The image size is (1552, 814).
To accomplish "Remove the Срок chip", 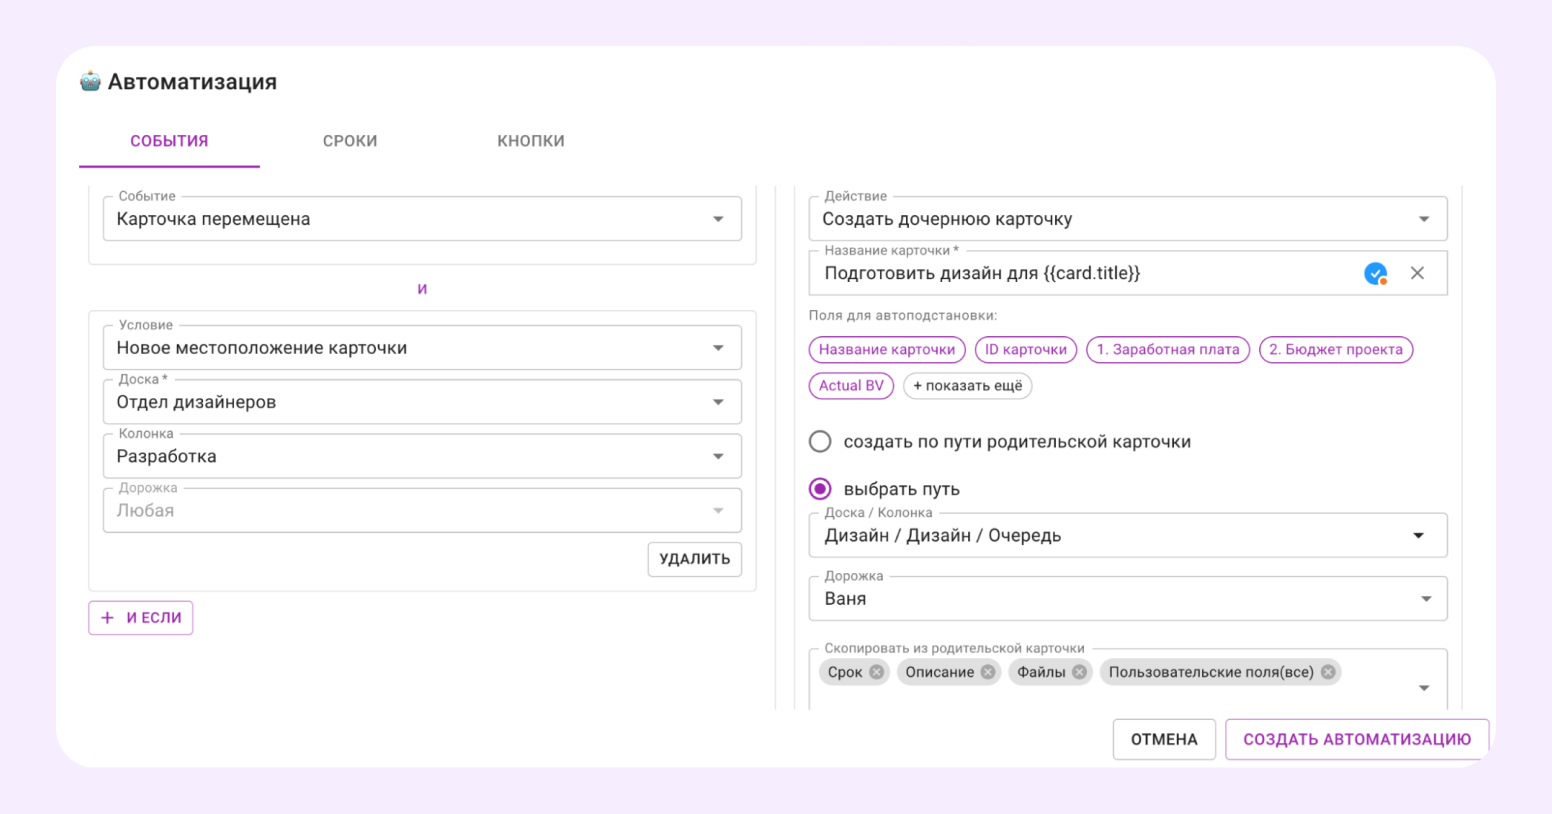I will (877, 672).
